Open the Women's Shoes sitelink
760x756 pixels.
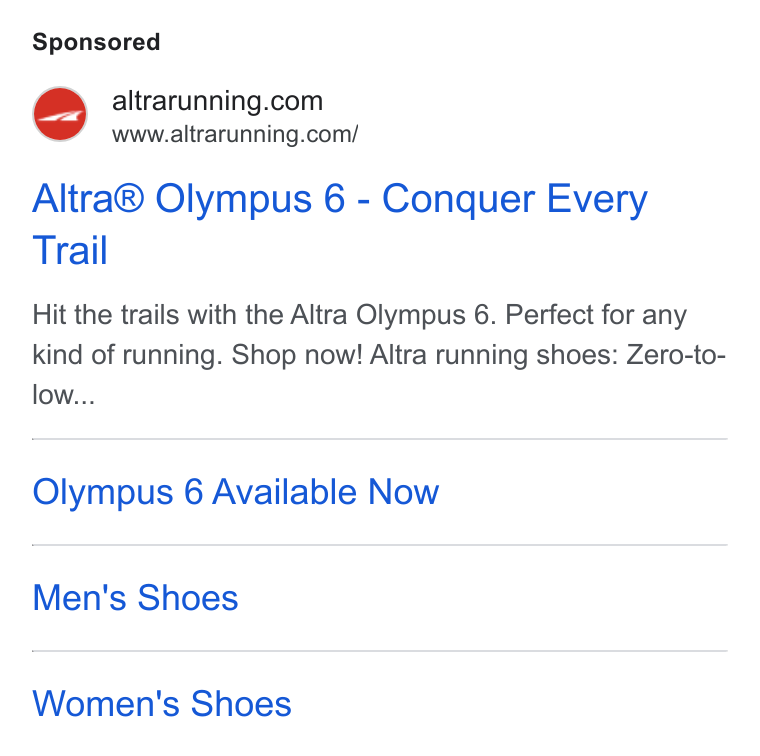[162, 703]
